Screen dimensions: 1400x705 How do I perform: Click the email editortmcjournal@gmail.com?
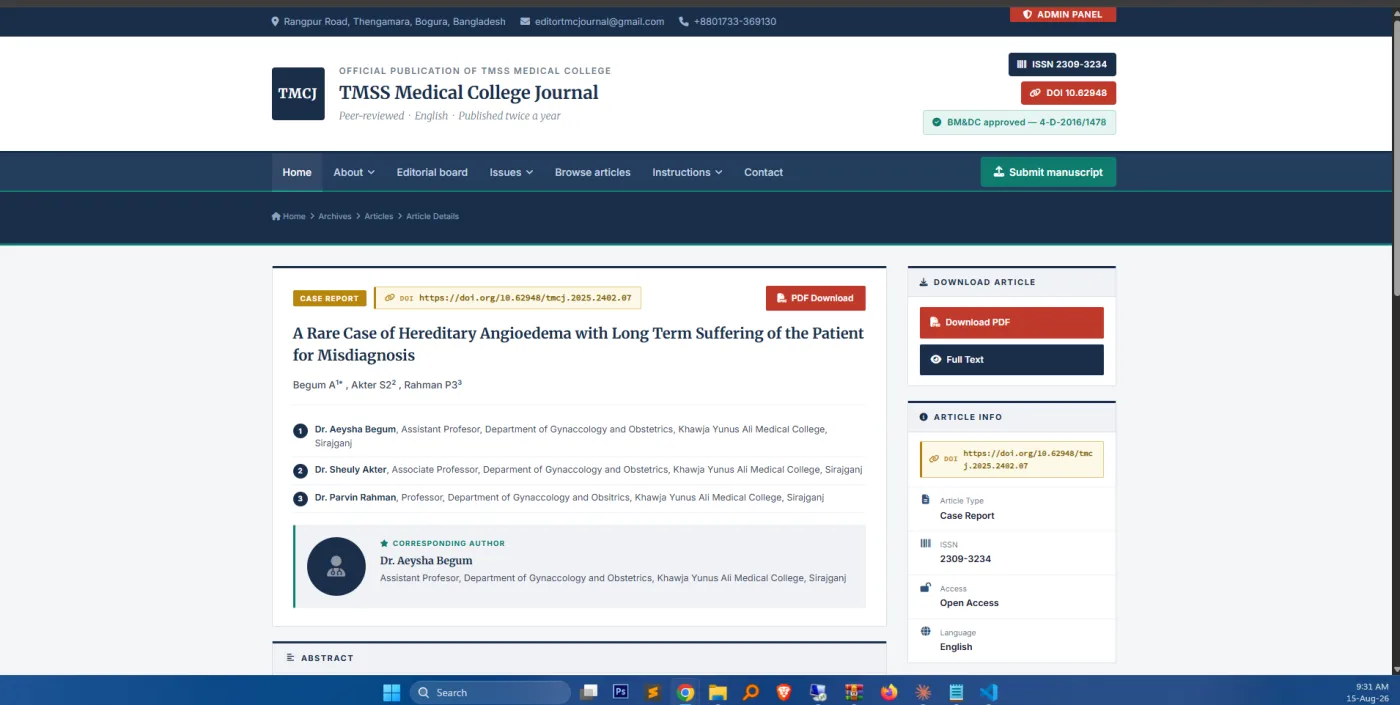(x=599, y=21)
